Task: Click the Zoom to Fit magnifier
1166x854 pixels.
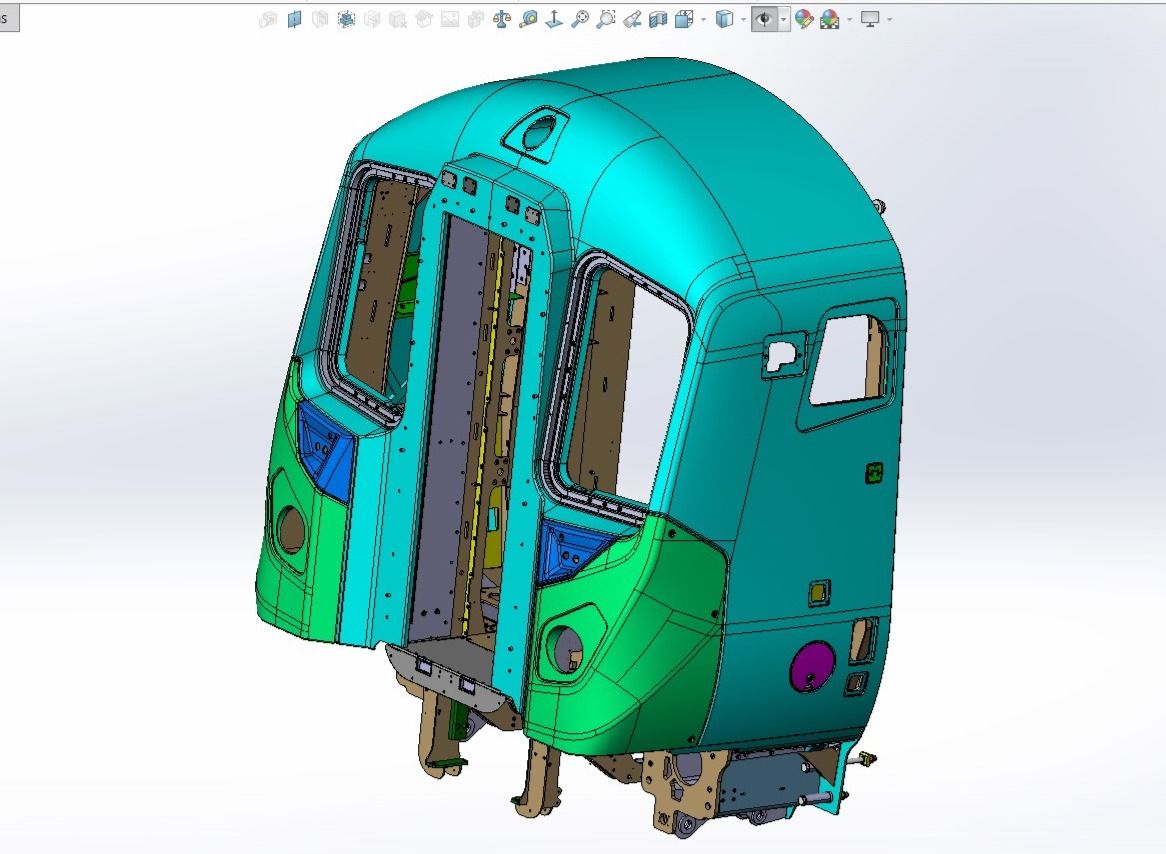Action: pyautogui.click(x=580, y=19)
